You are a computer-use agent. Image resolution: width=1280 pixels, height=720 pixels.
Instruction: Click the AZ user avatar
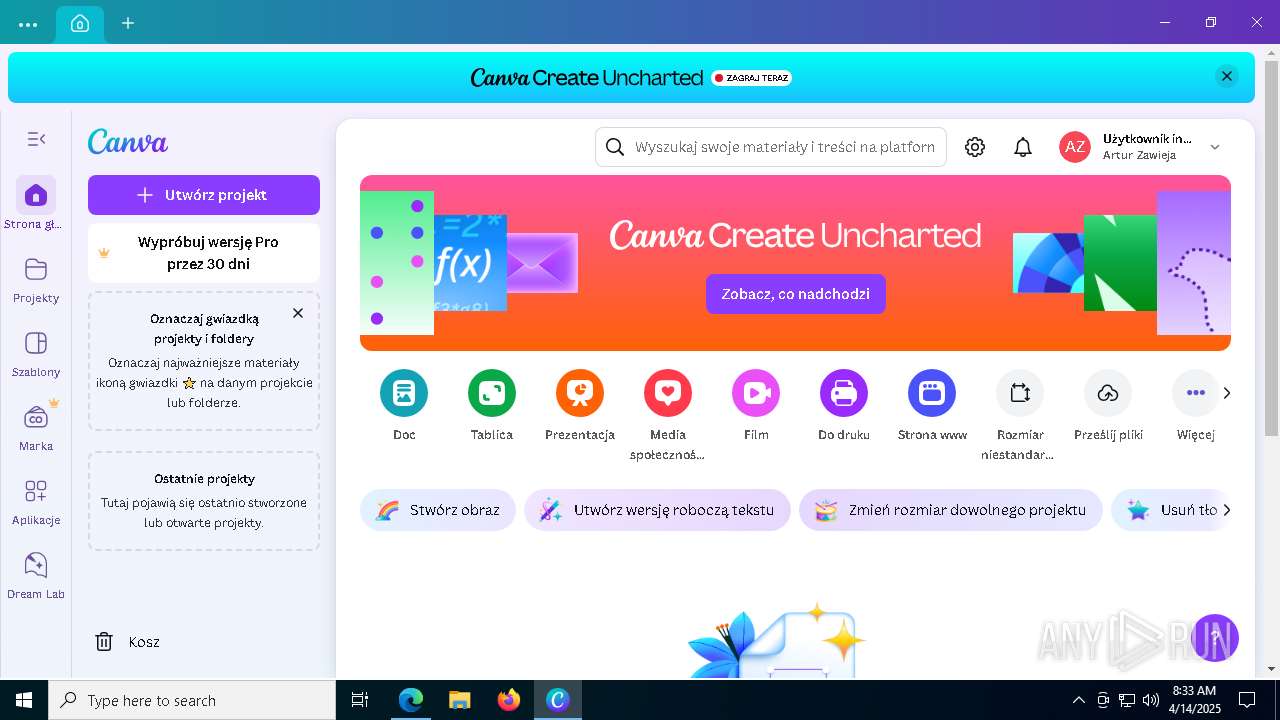[x=1075, y=147]
